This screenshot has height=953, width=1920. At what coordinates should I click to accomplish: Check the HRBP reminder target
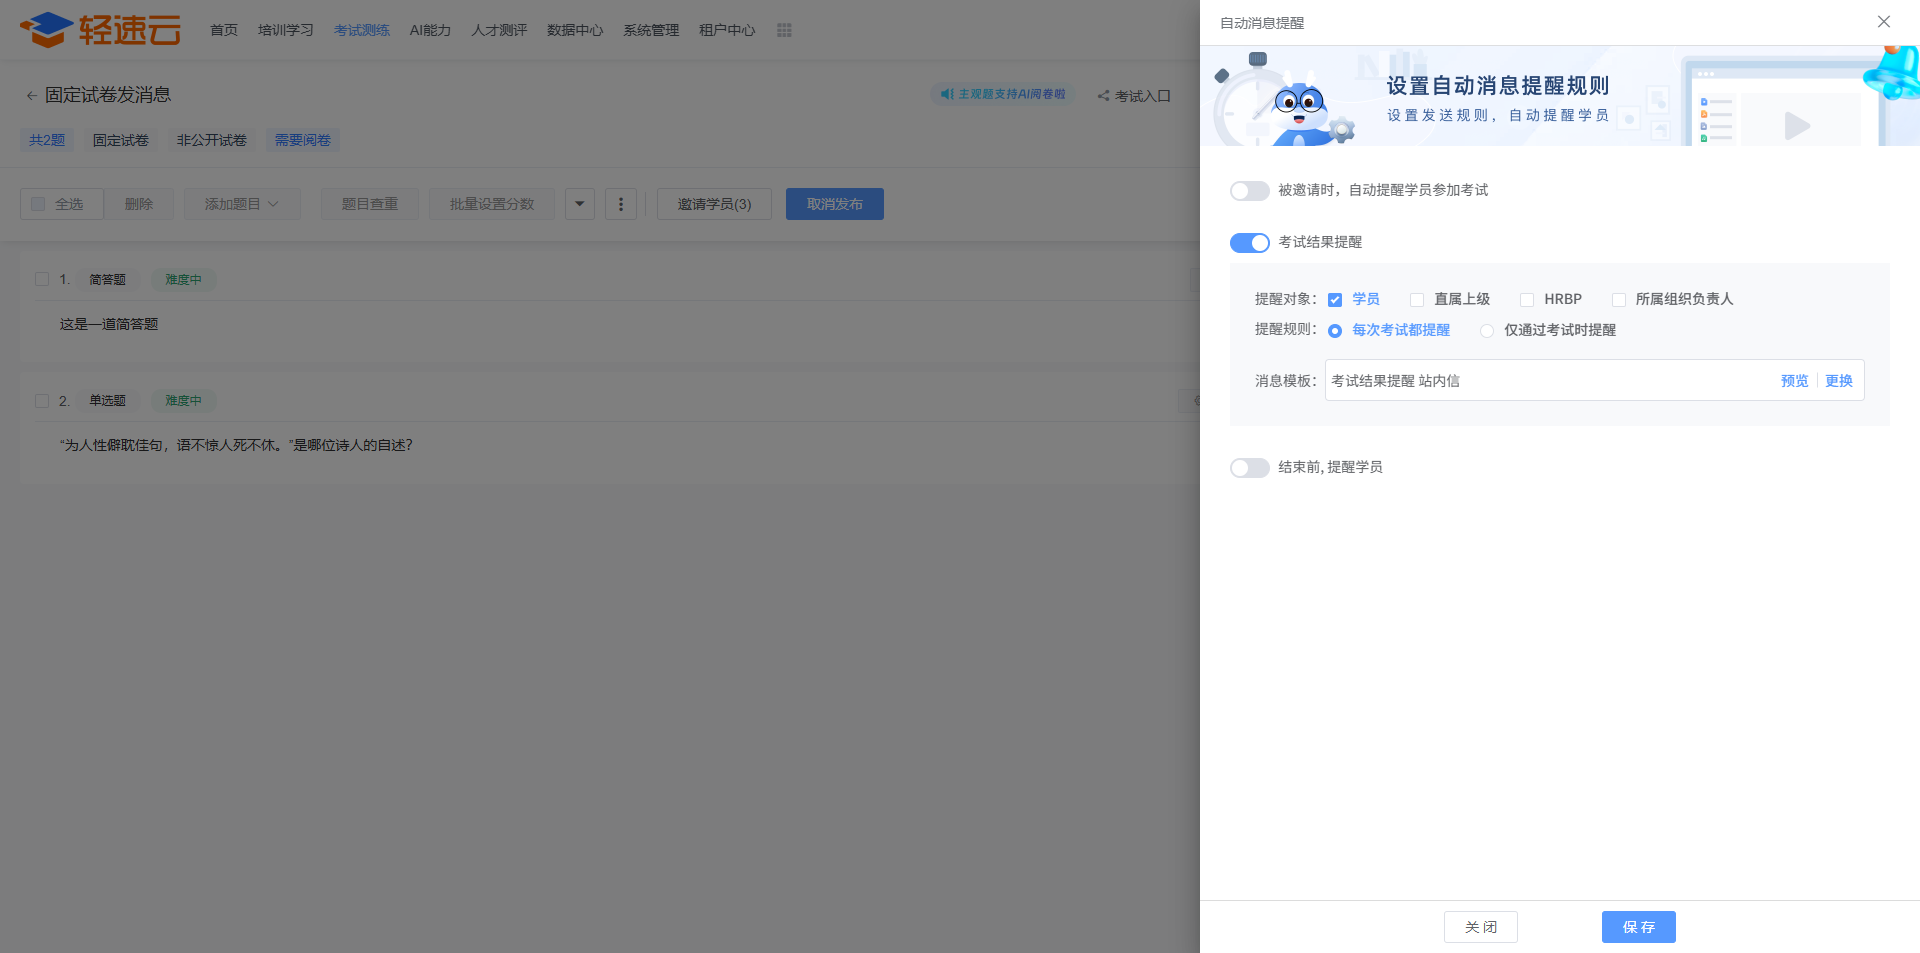(x=1527, y=300)
